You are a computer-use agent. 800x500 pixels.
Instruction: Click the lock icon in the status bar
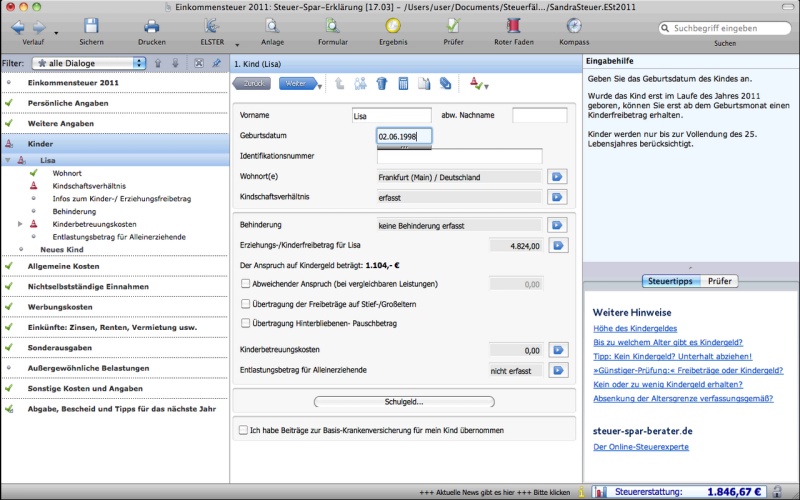tap(777, 492)
